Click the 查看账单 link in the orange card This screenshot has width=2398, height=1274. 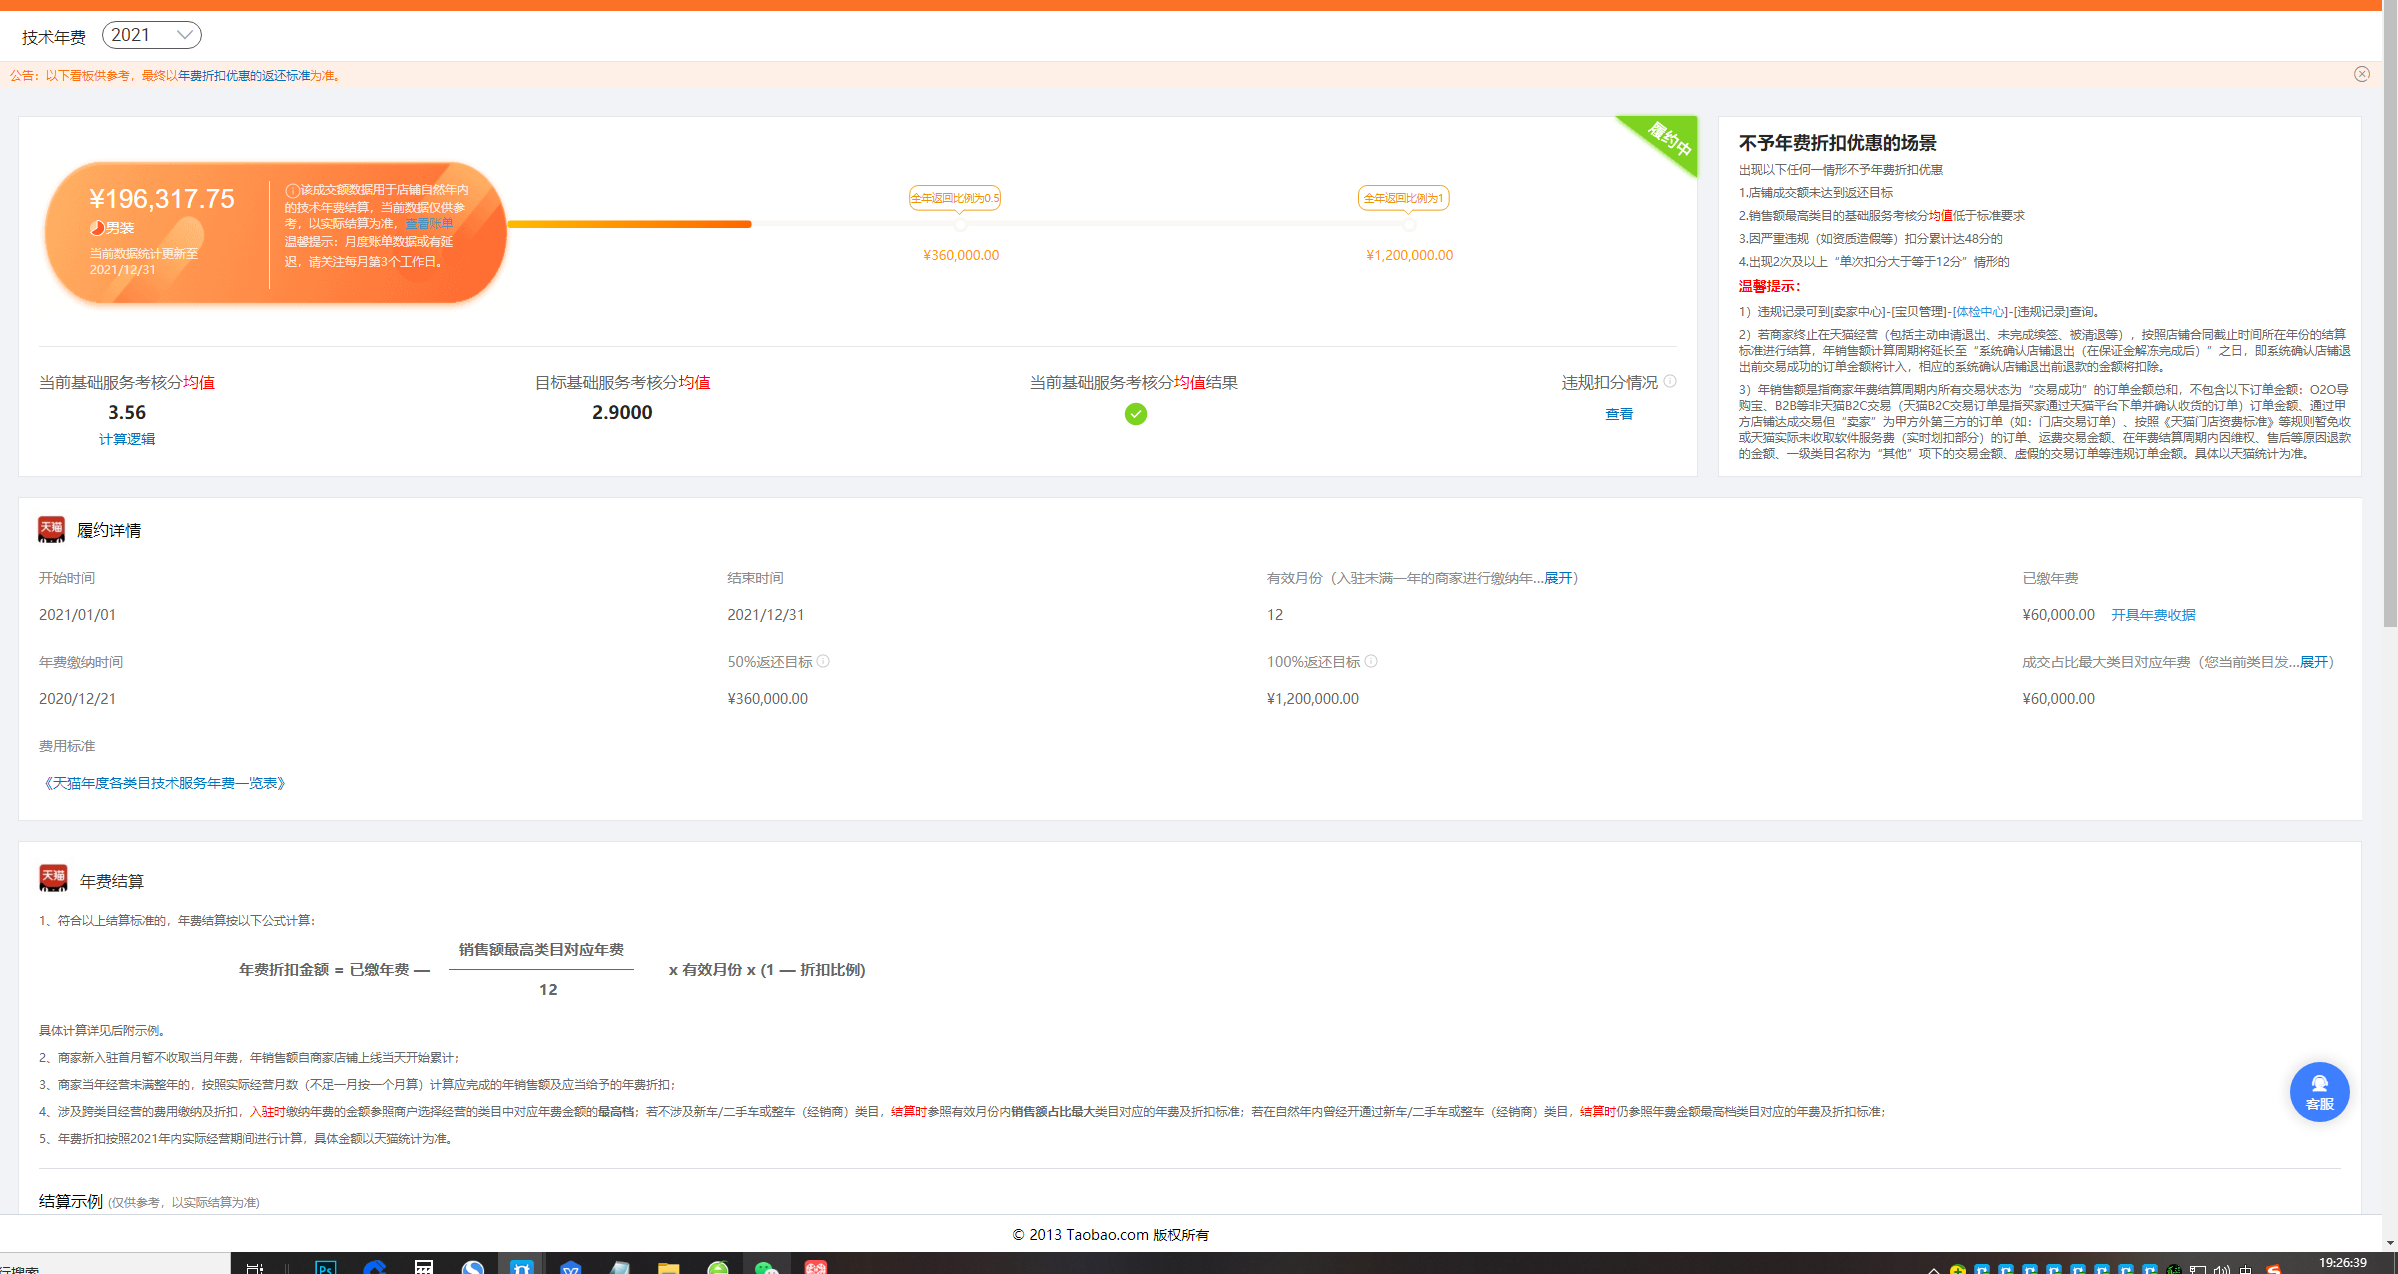pos(429,224)
